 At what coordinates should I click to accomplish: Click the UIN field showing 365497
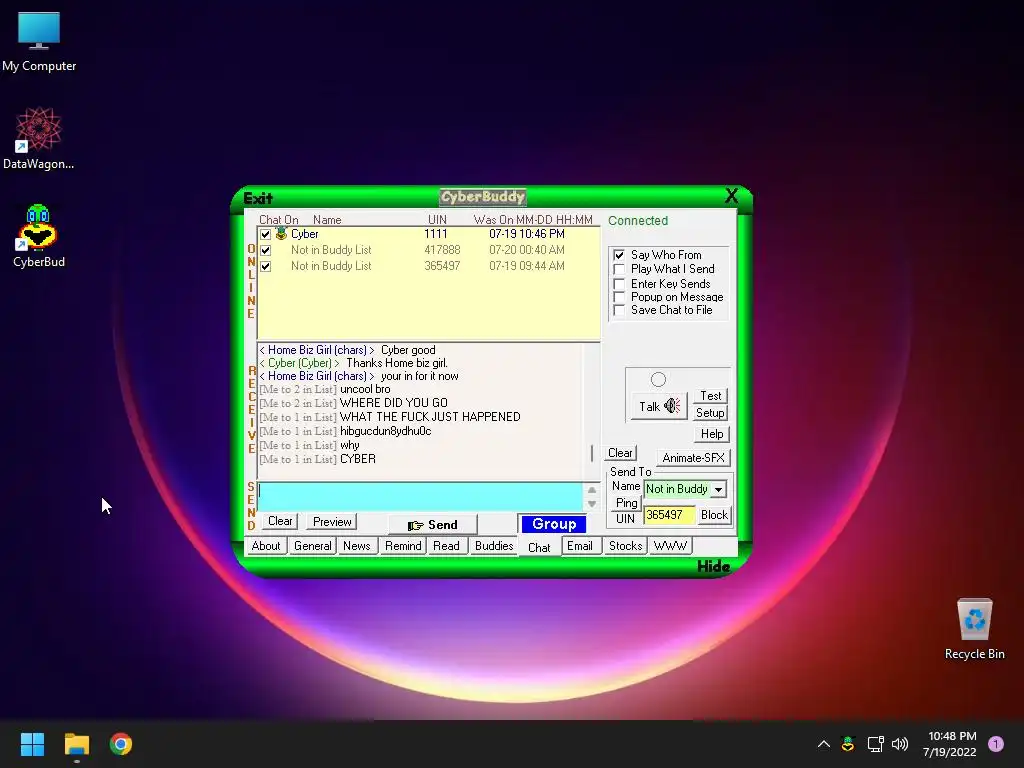(669, 515)
